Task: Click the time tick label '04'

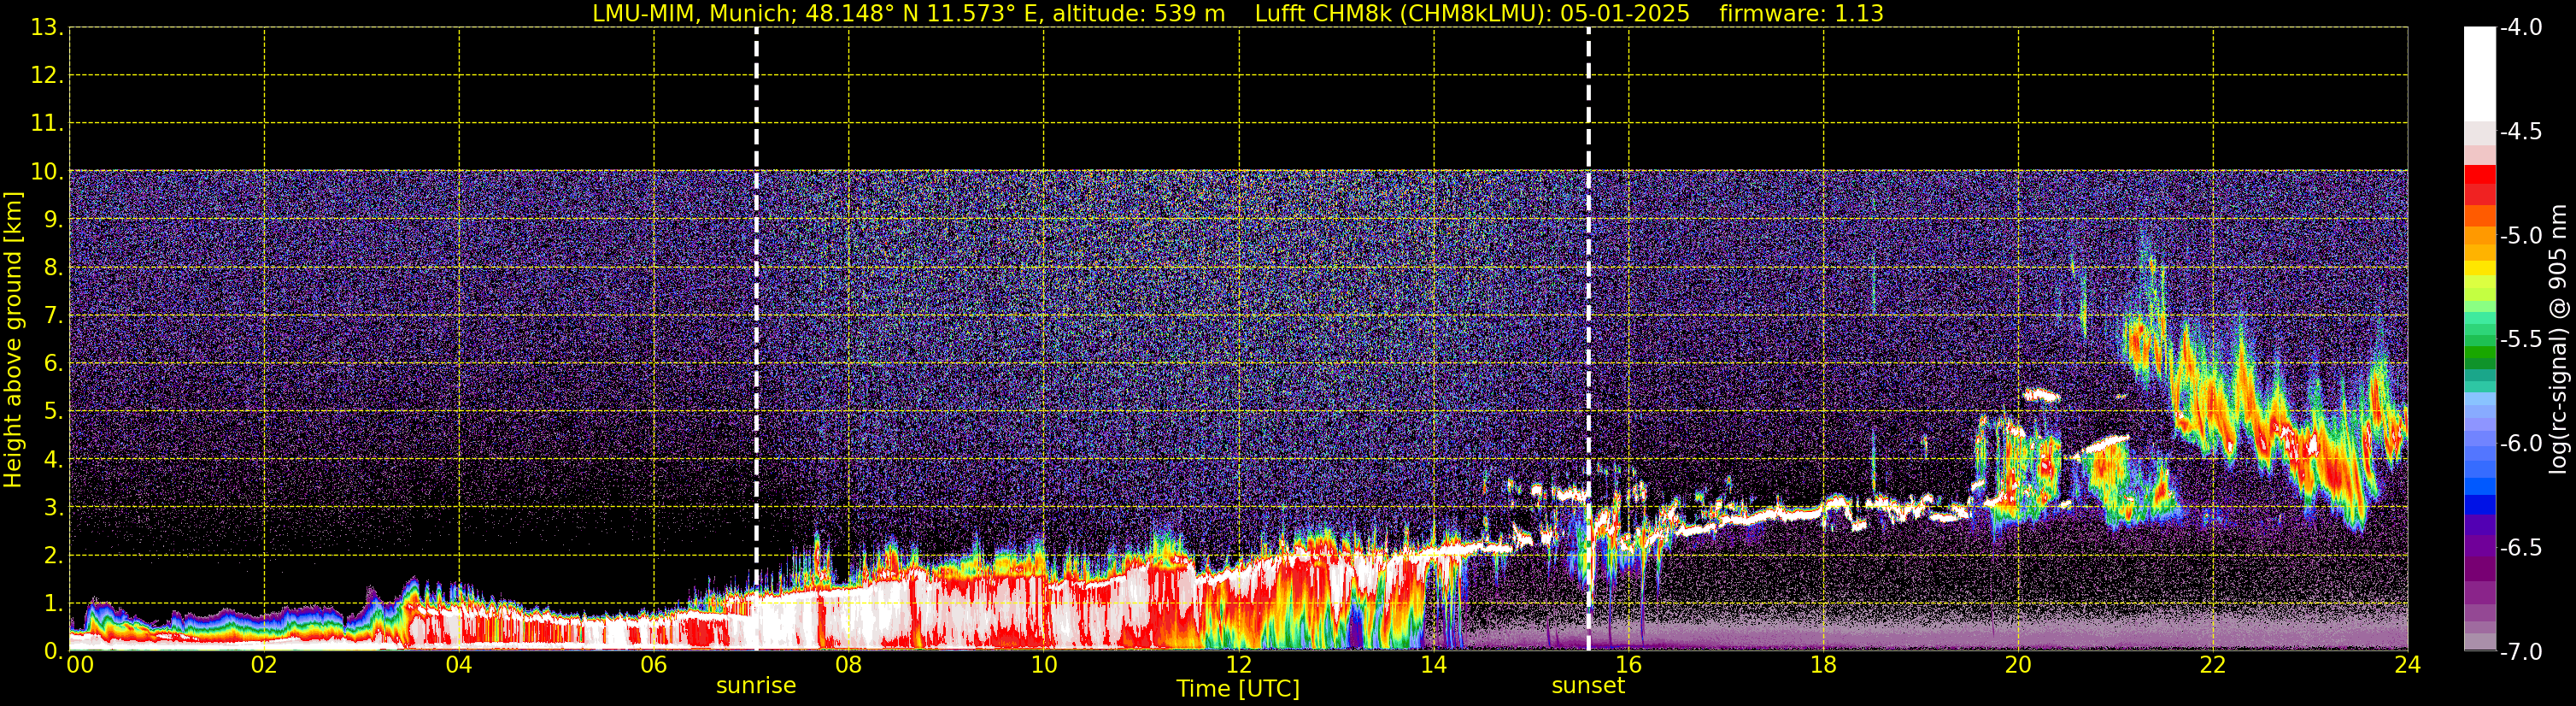Action: pyautogui.click(x=459, y=665)
